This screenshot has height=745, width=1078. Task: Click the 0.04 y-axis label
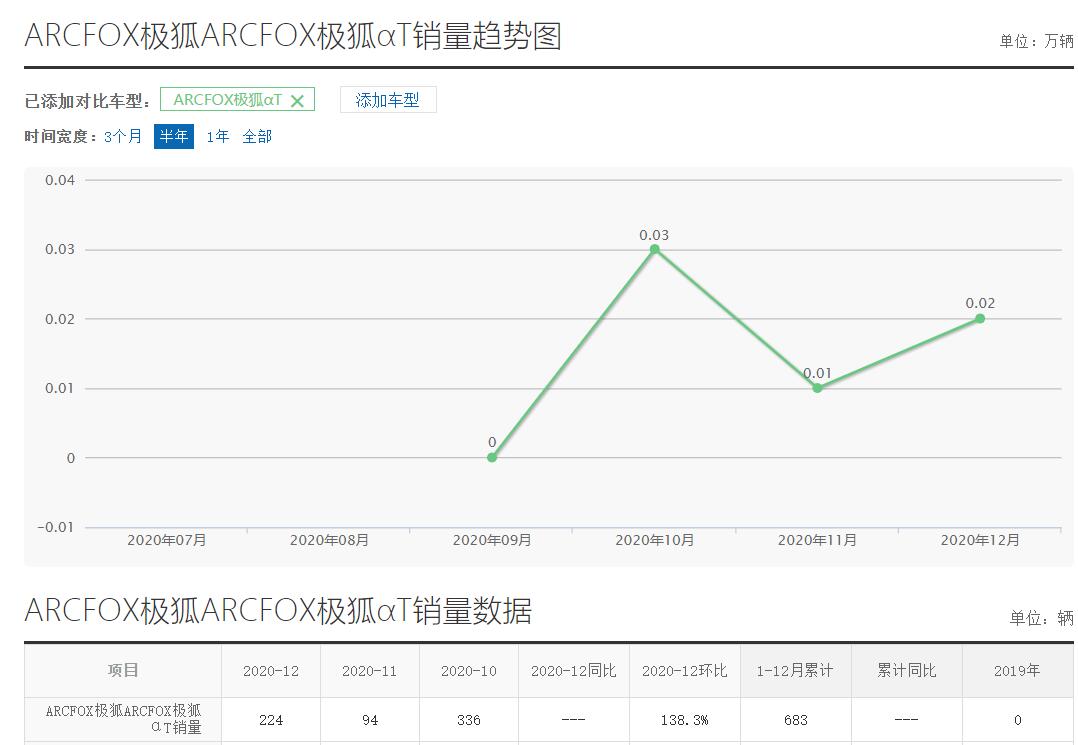pyautogui.click(x=60, y=180)
